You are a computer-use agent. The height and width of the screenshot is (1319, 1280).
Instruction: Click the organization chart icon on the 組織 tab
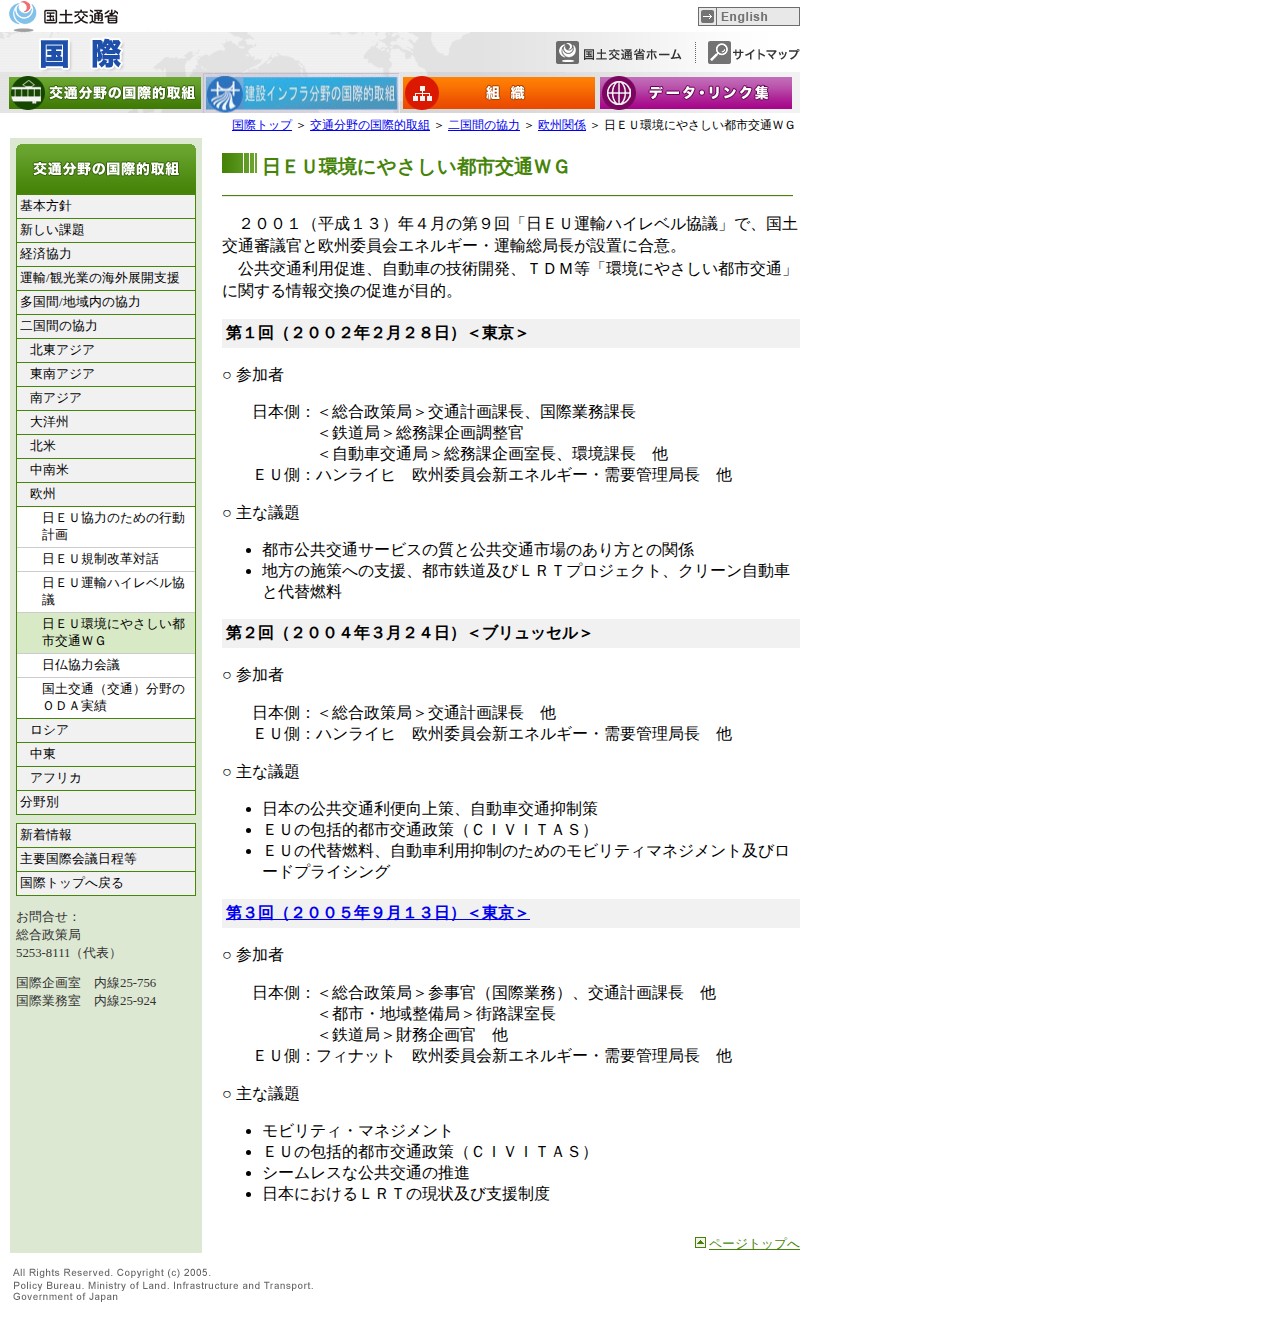(422, 93)
